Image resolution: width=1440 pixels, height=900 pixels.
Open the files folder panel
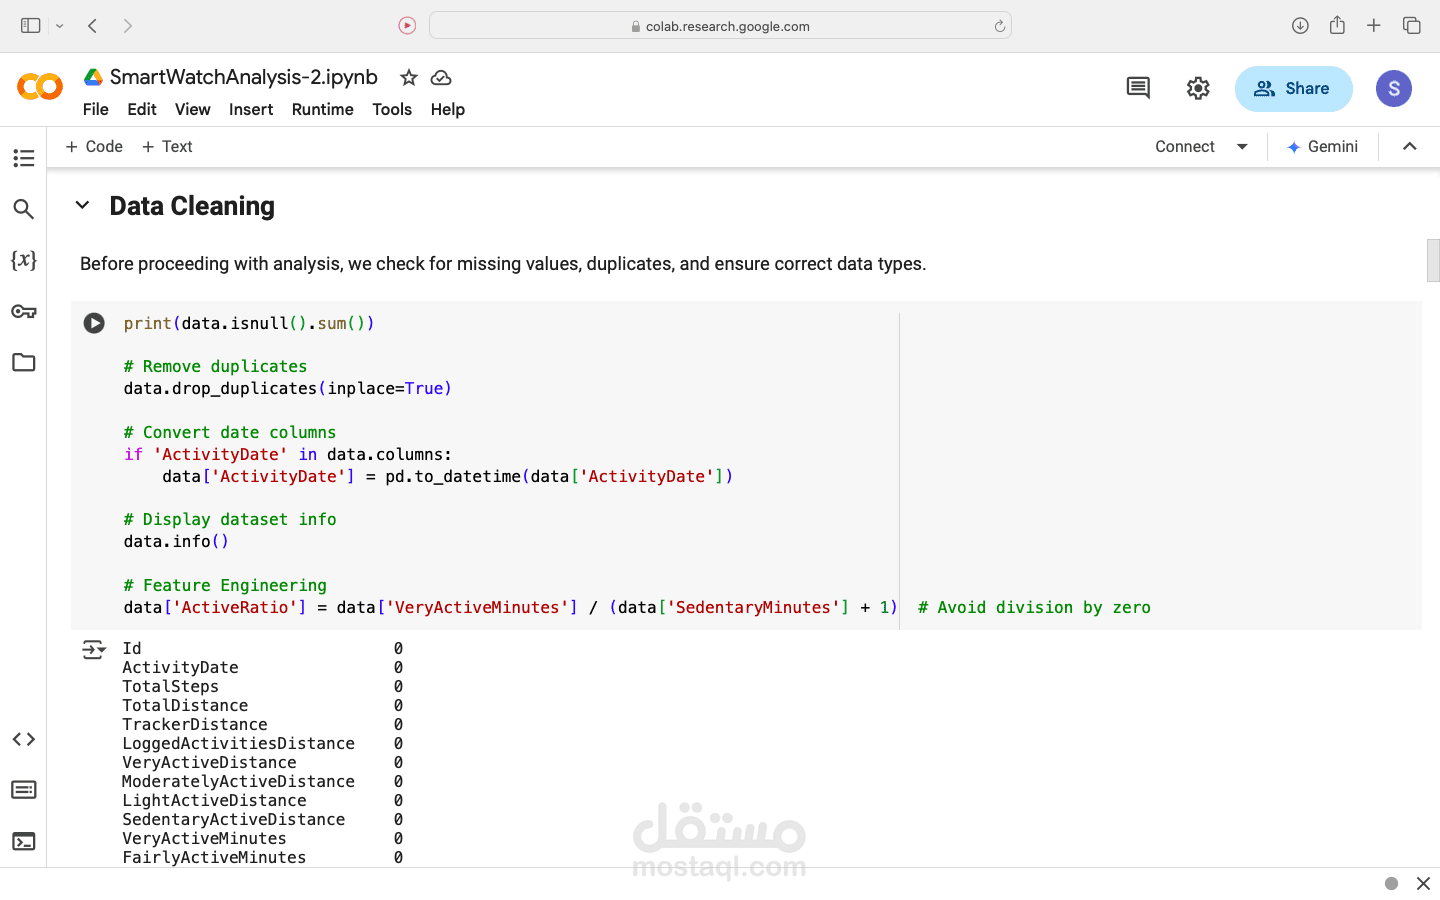tap(23, 362)
